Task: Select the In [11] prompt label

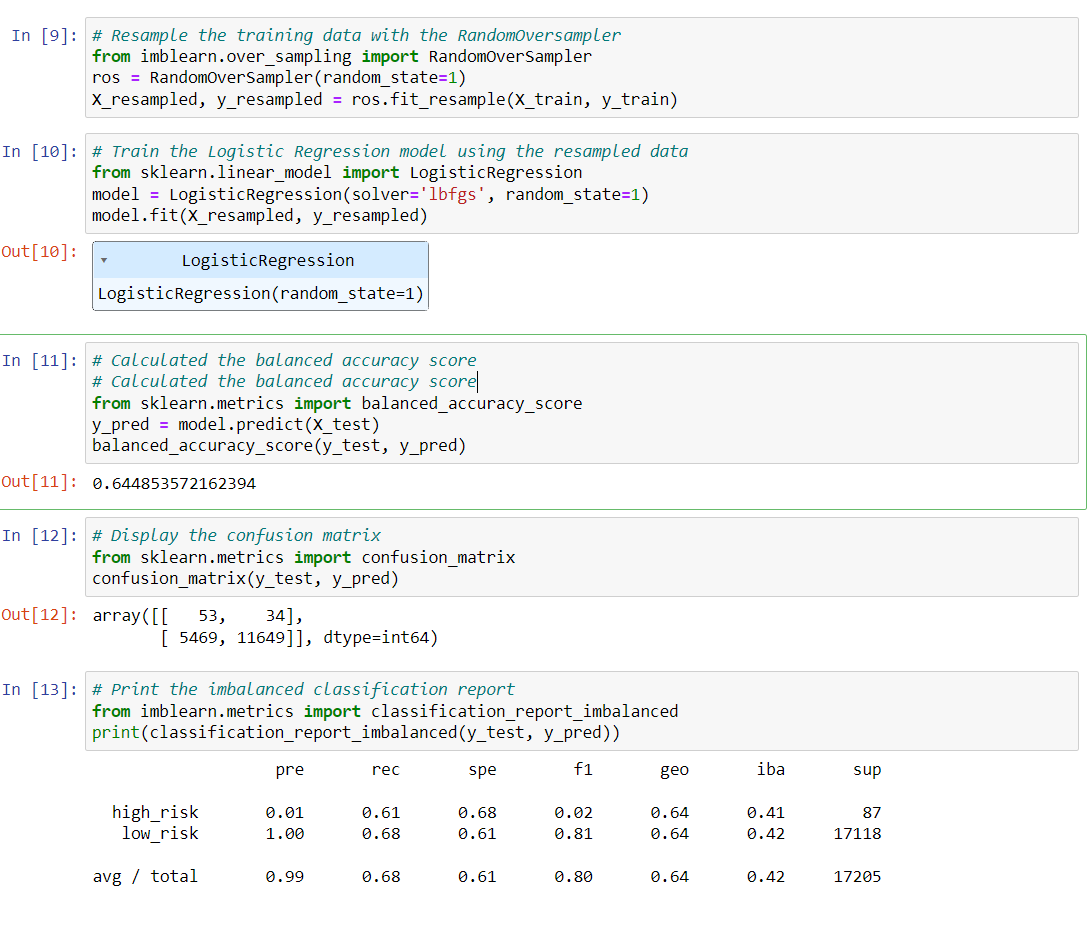Action: tap(40, 360)
